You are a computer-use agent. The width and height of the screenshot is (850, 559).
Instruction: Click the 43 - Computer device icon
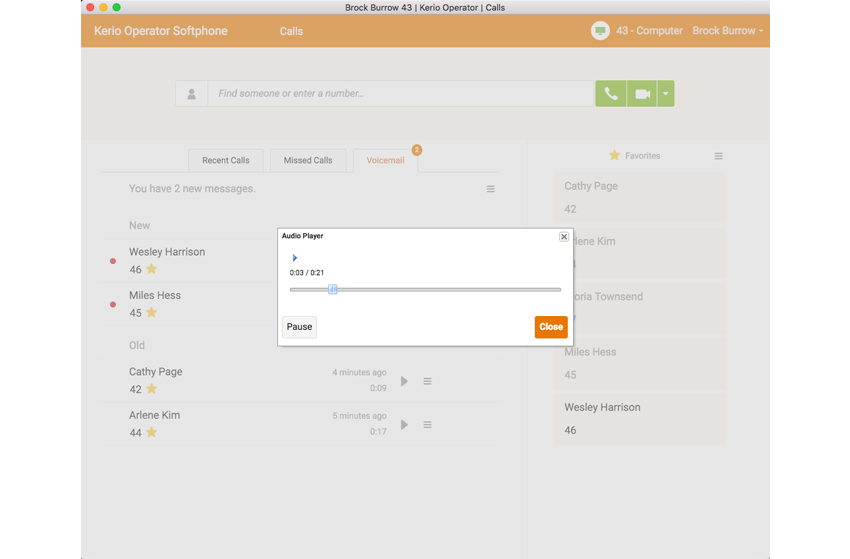[x=600, y=31]
